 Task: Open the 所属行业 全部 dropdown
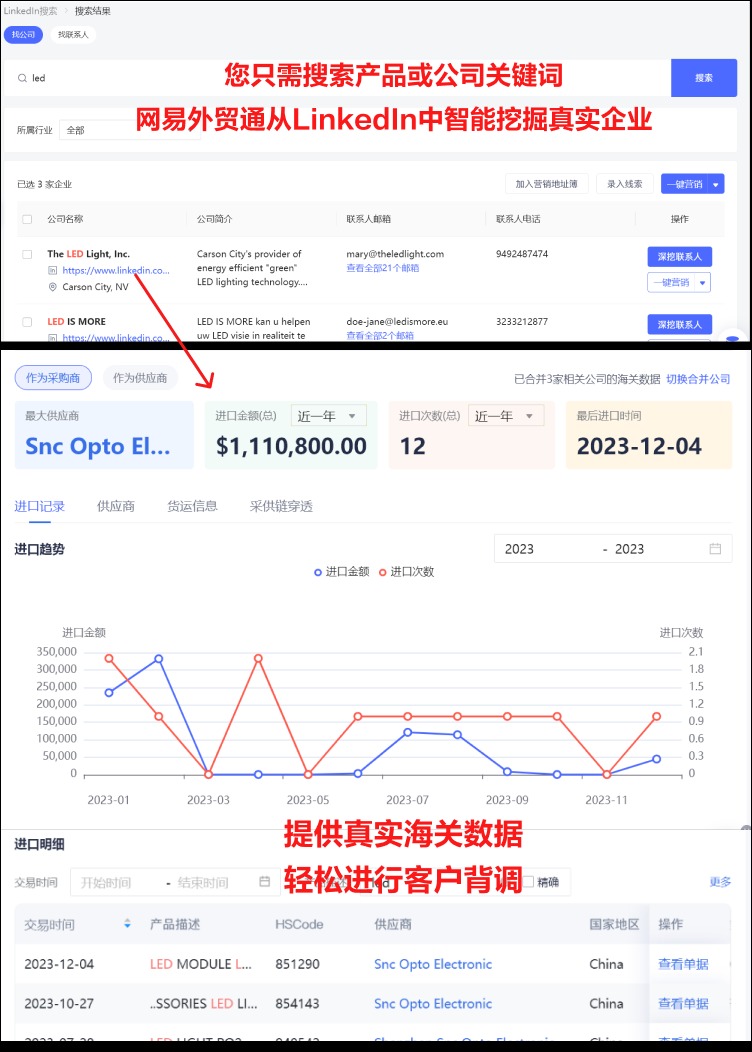(129, 130)
